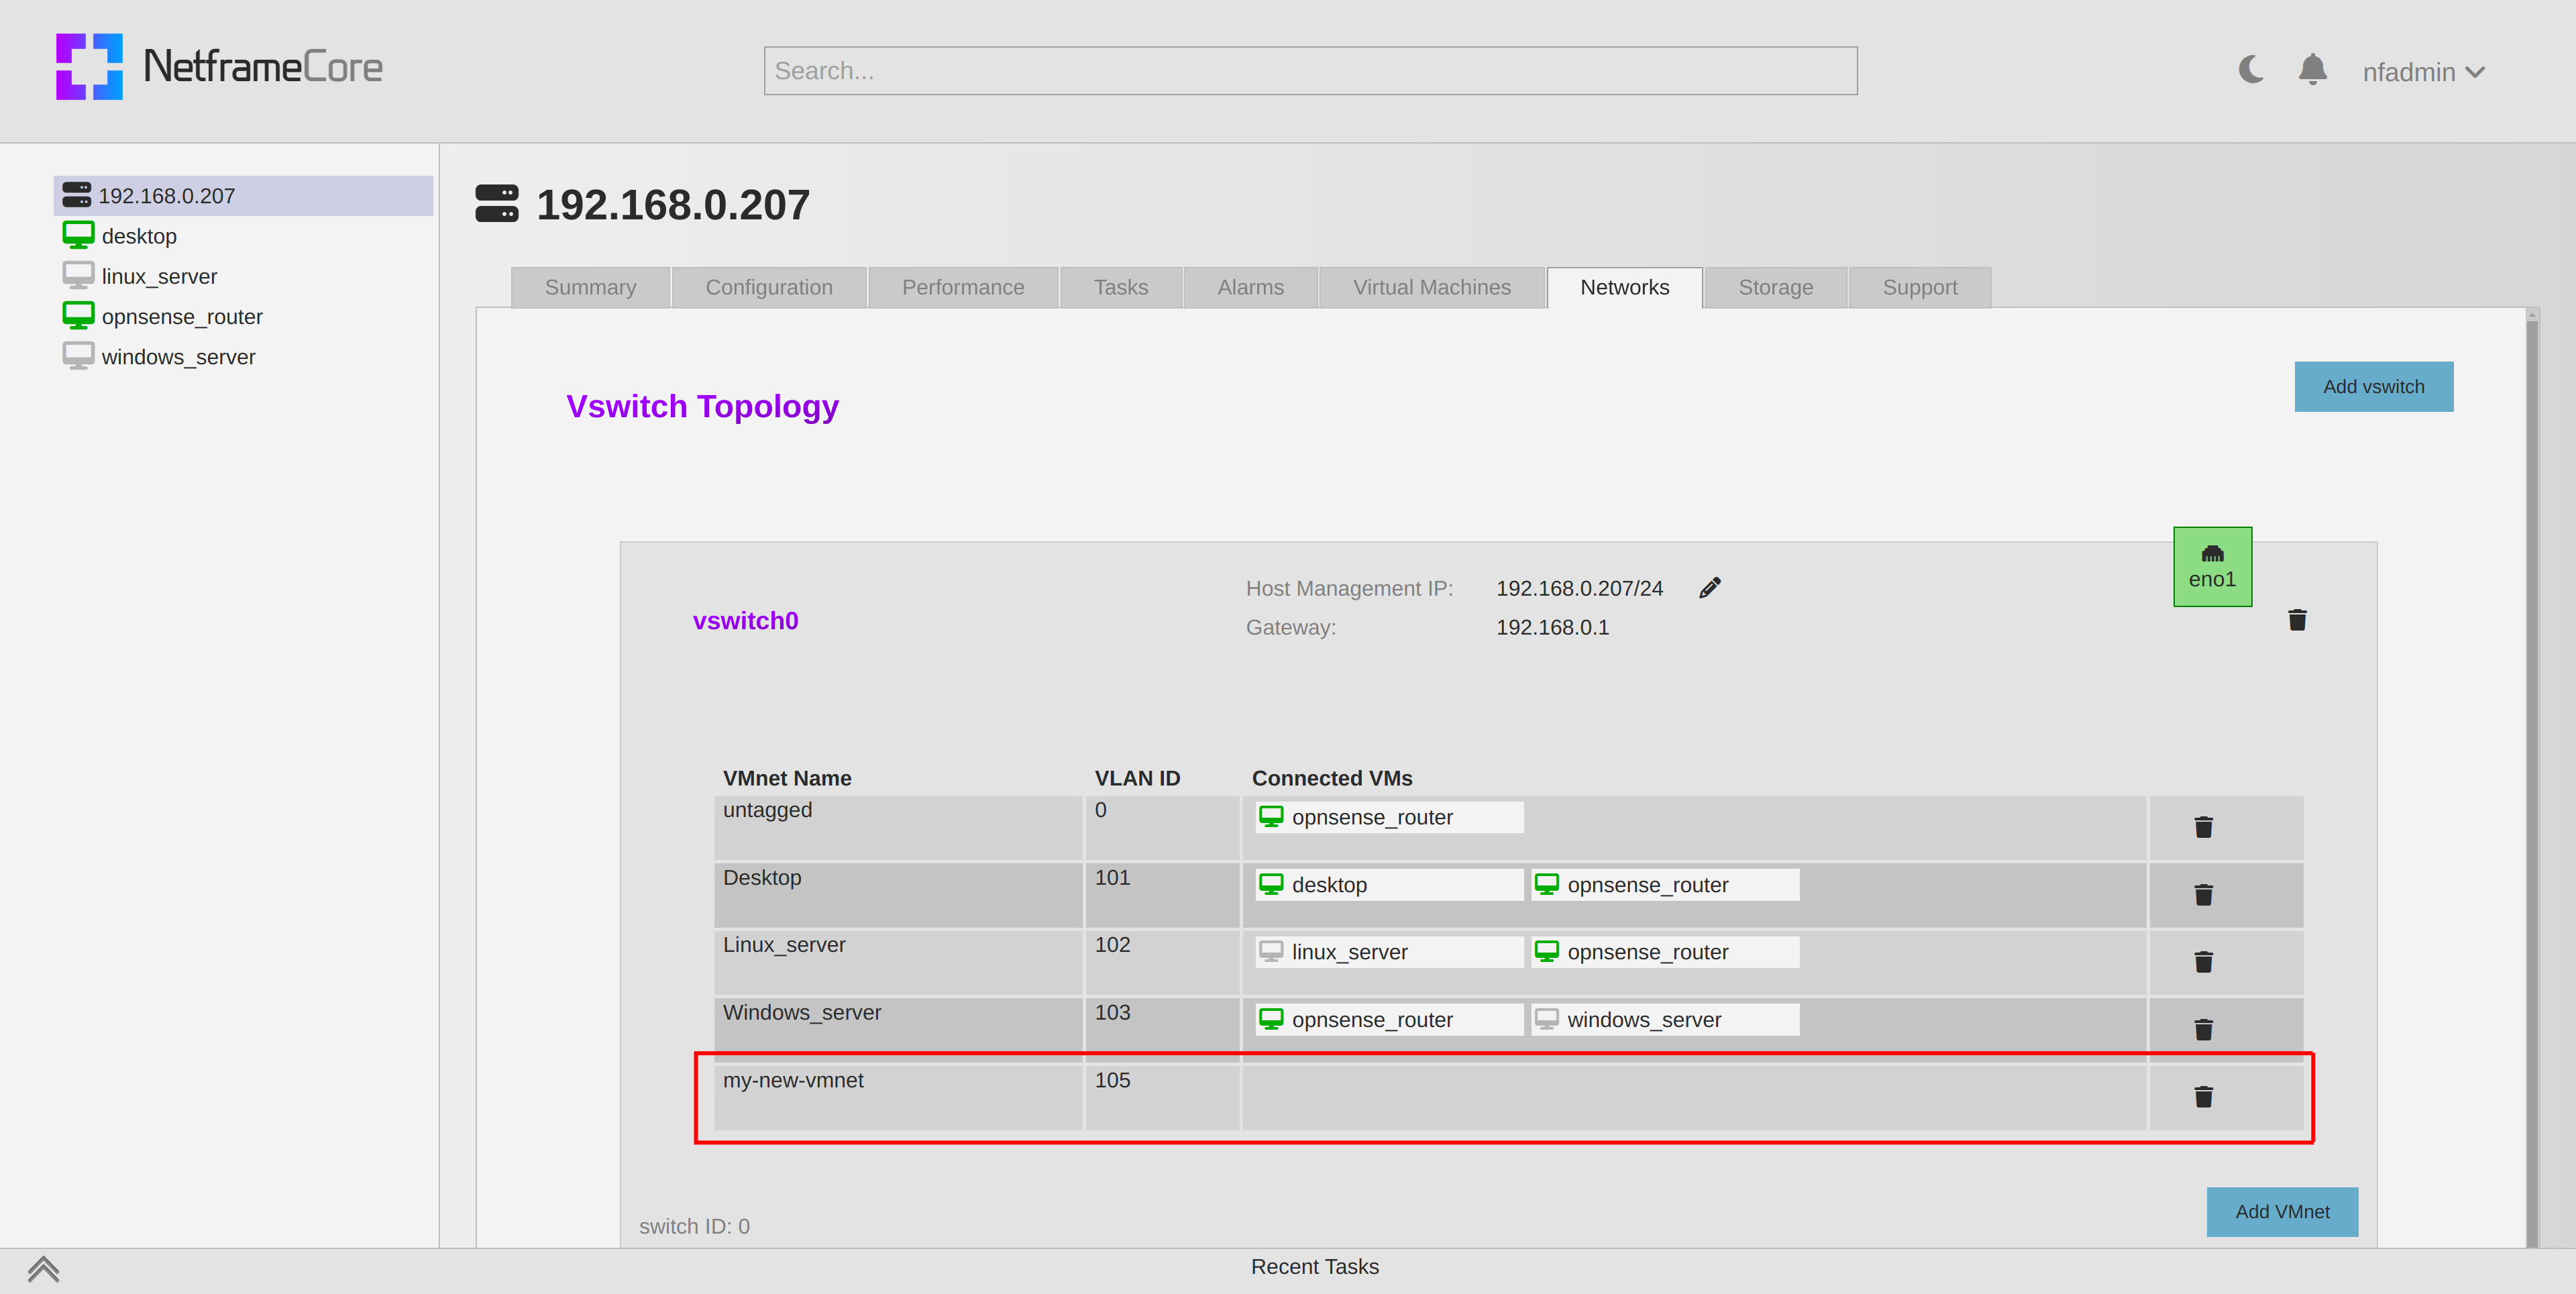Delete the Windows_server VMnet row
This screenshot has height=1294, width=2576.
click(x=2203, y=1029)
